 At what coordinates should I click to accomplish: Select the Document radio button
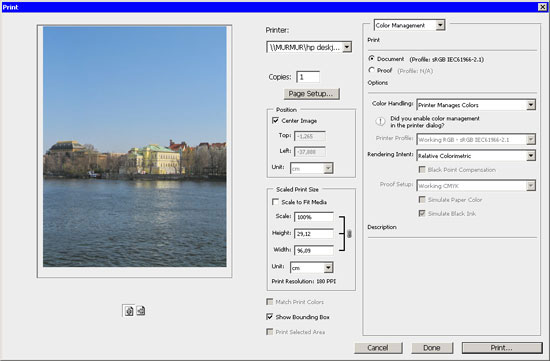click(371, 59)
